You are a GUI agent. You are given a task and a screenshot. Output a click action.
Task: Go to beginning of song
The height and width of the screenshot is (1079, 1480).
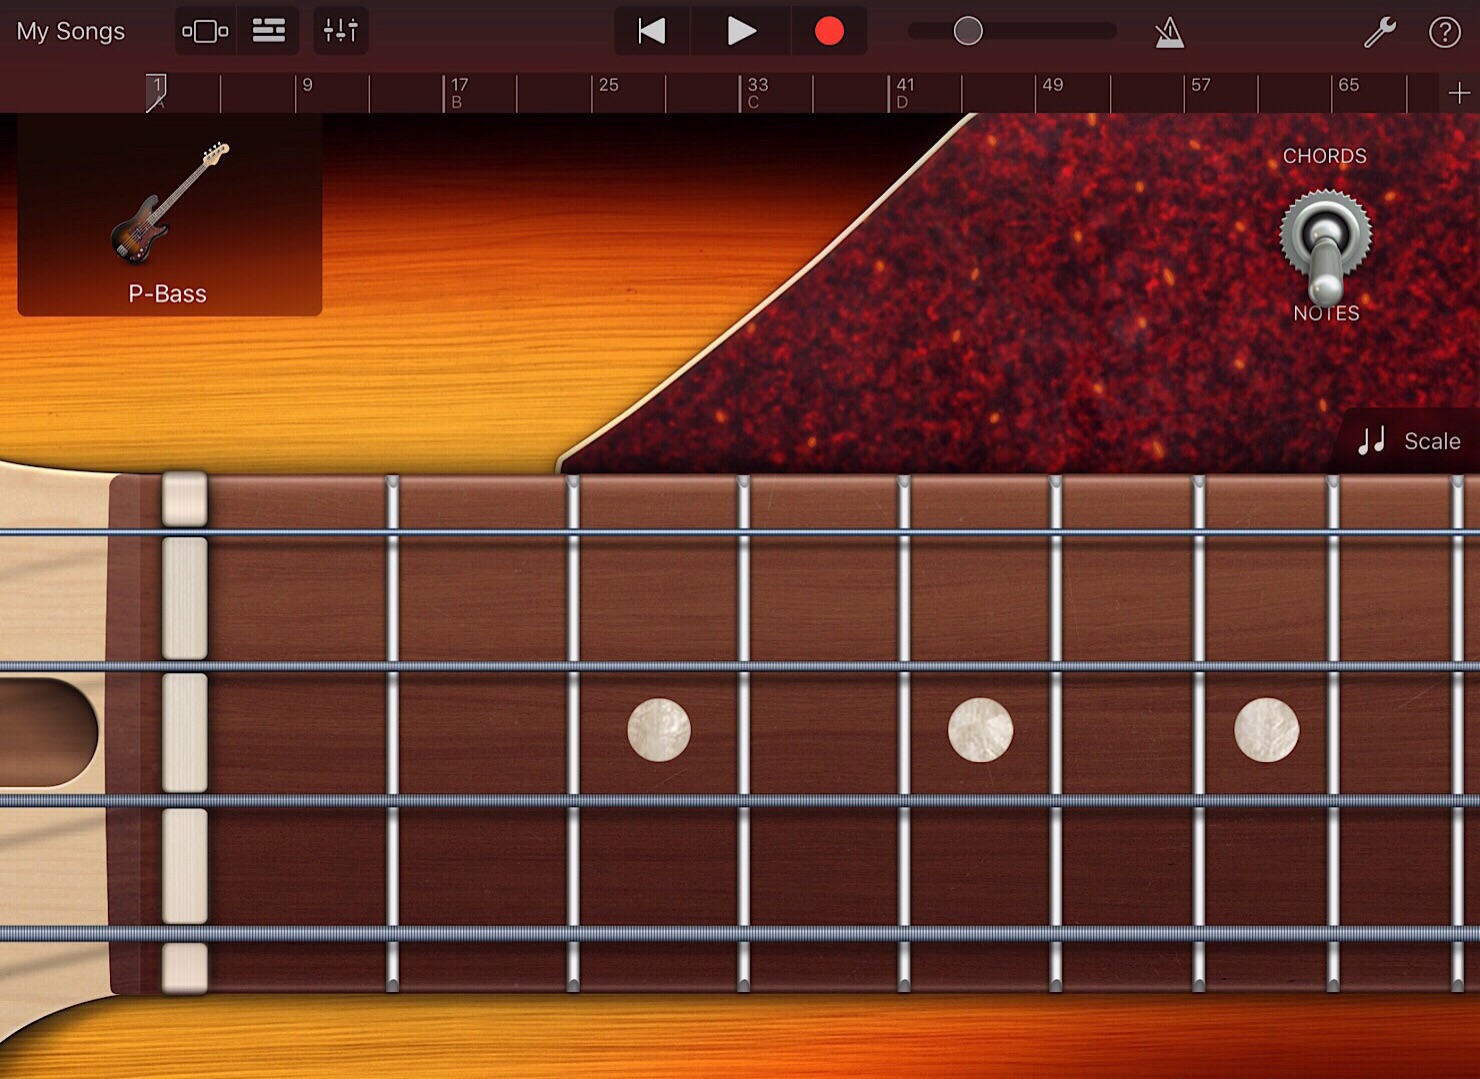[x=652, y=31]
